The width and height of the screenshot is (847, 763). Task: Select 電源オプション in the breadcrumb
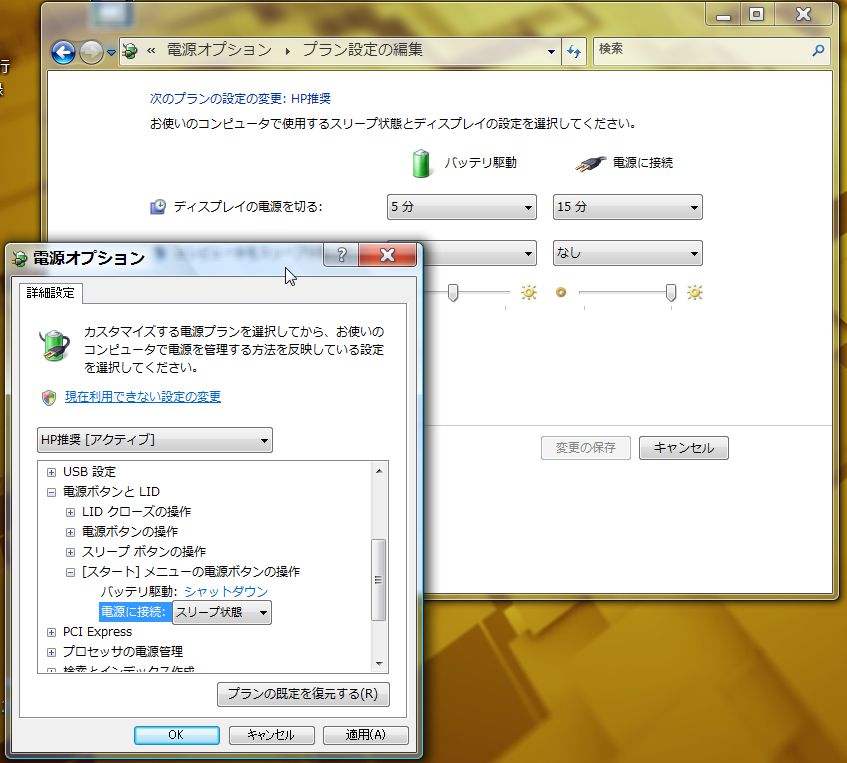click(219, 50)
